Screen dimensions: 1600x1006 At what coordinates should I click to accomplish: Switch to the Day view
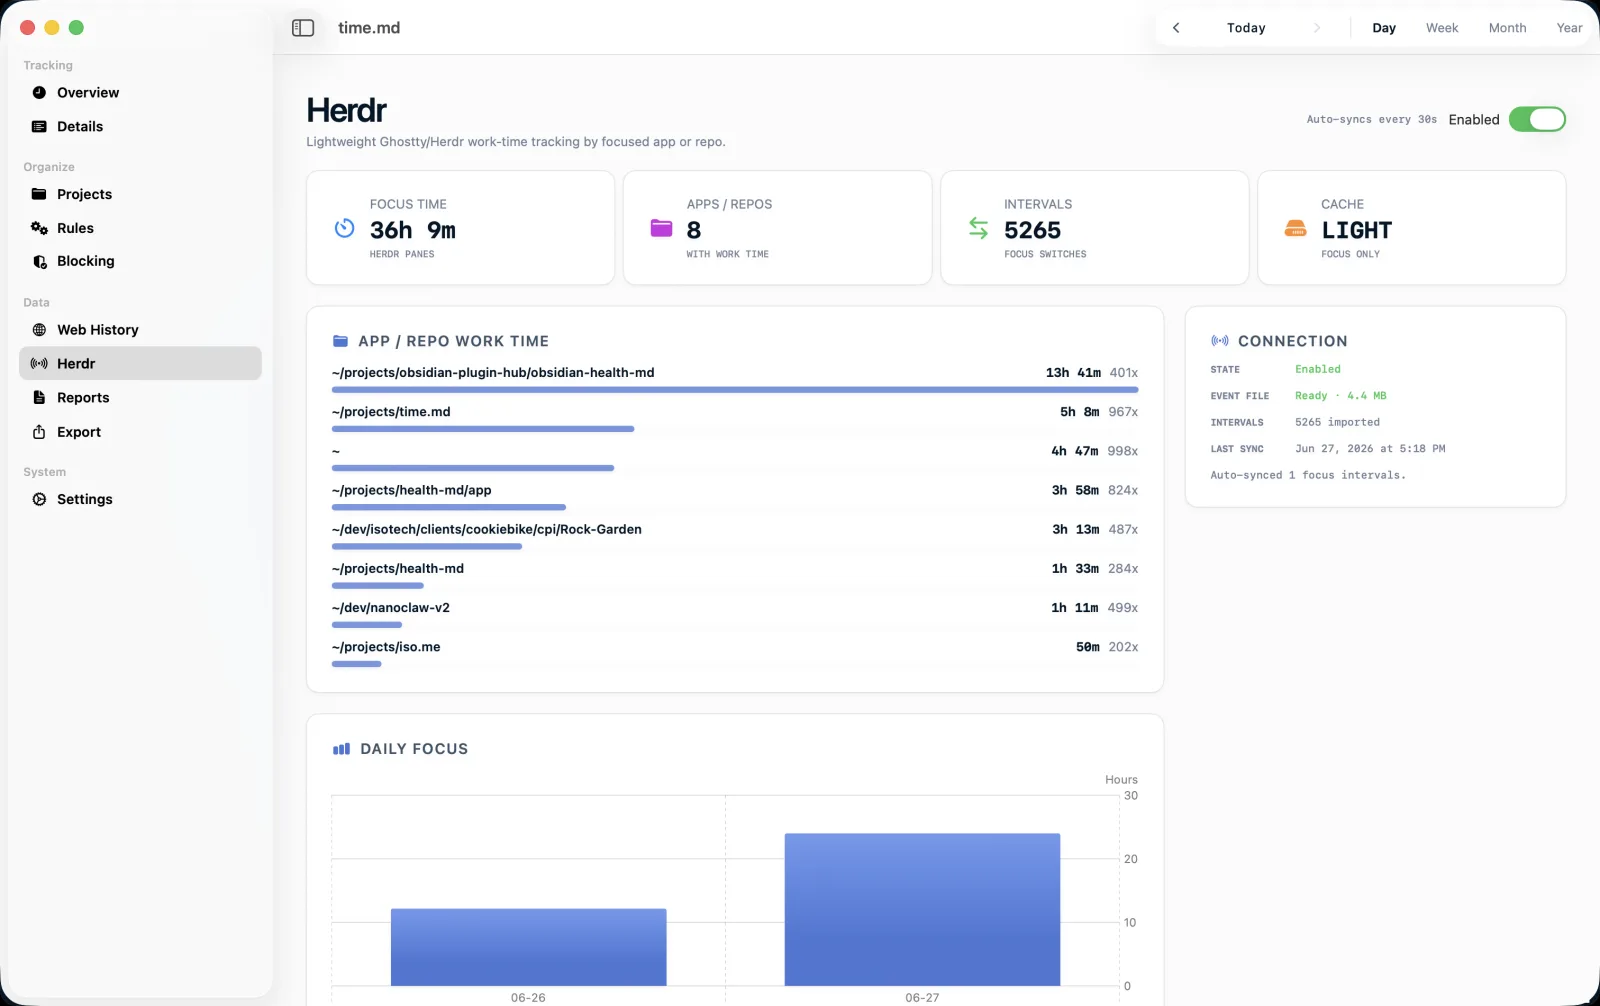tap(1384, 28)
